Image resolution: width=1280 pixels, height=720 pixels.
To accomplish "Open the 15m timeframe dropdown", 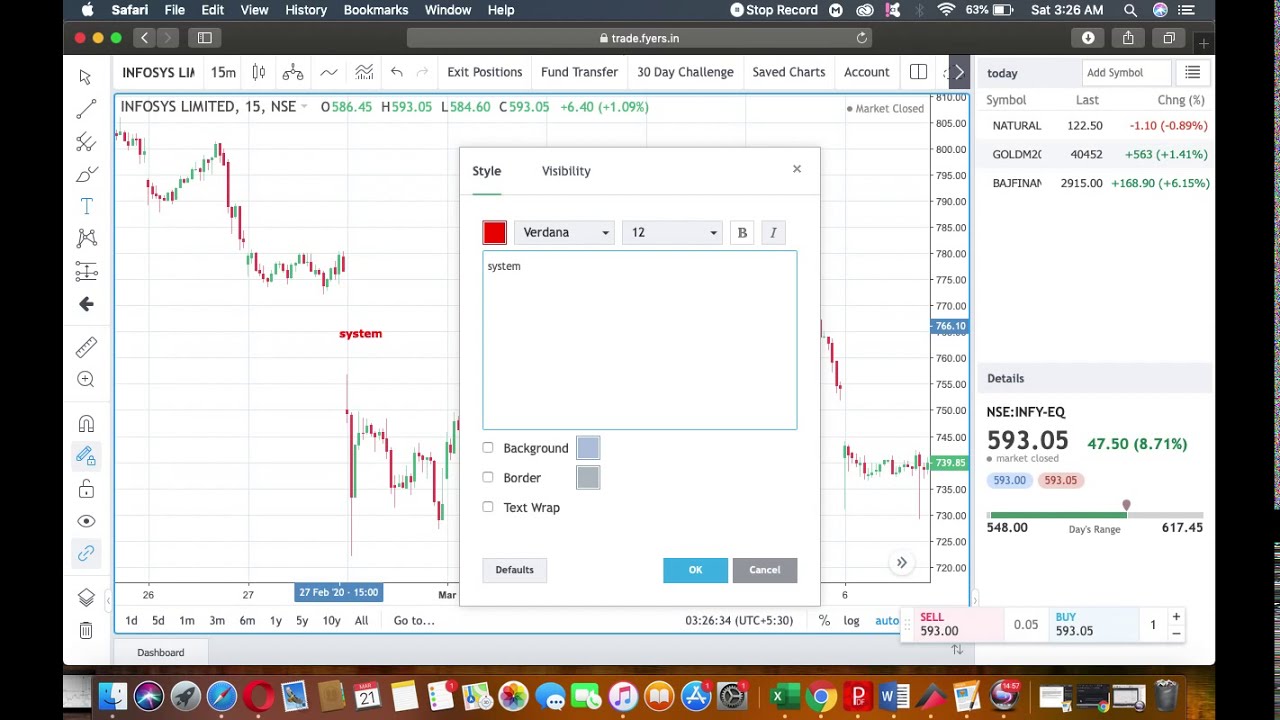I will (x=223, y=72).
